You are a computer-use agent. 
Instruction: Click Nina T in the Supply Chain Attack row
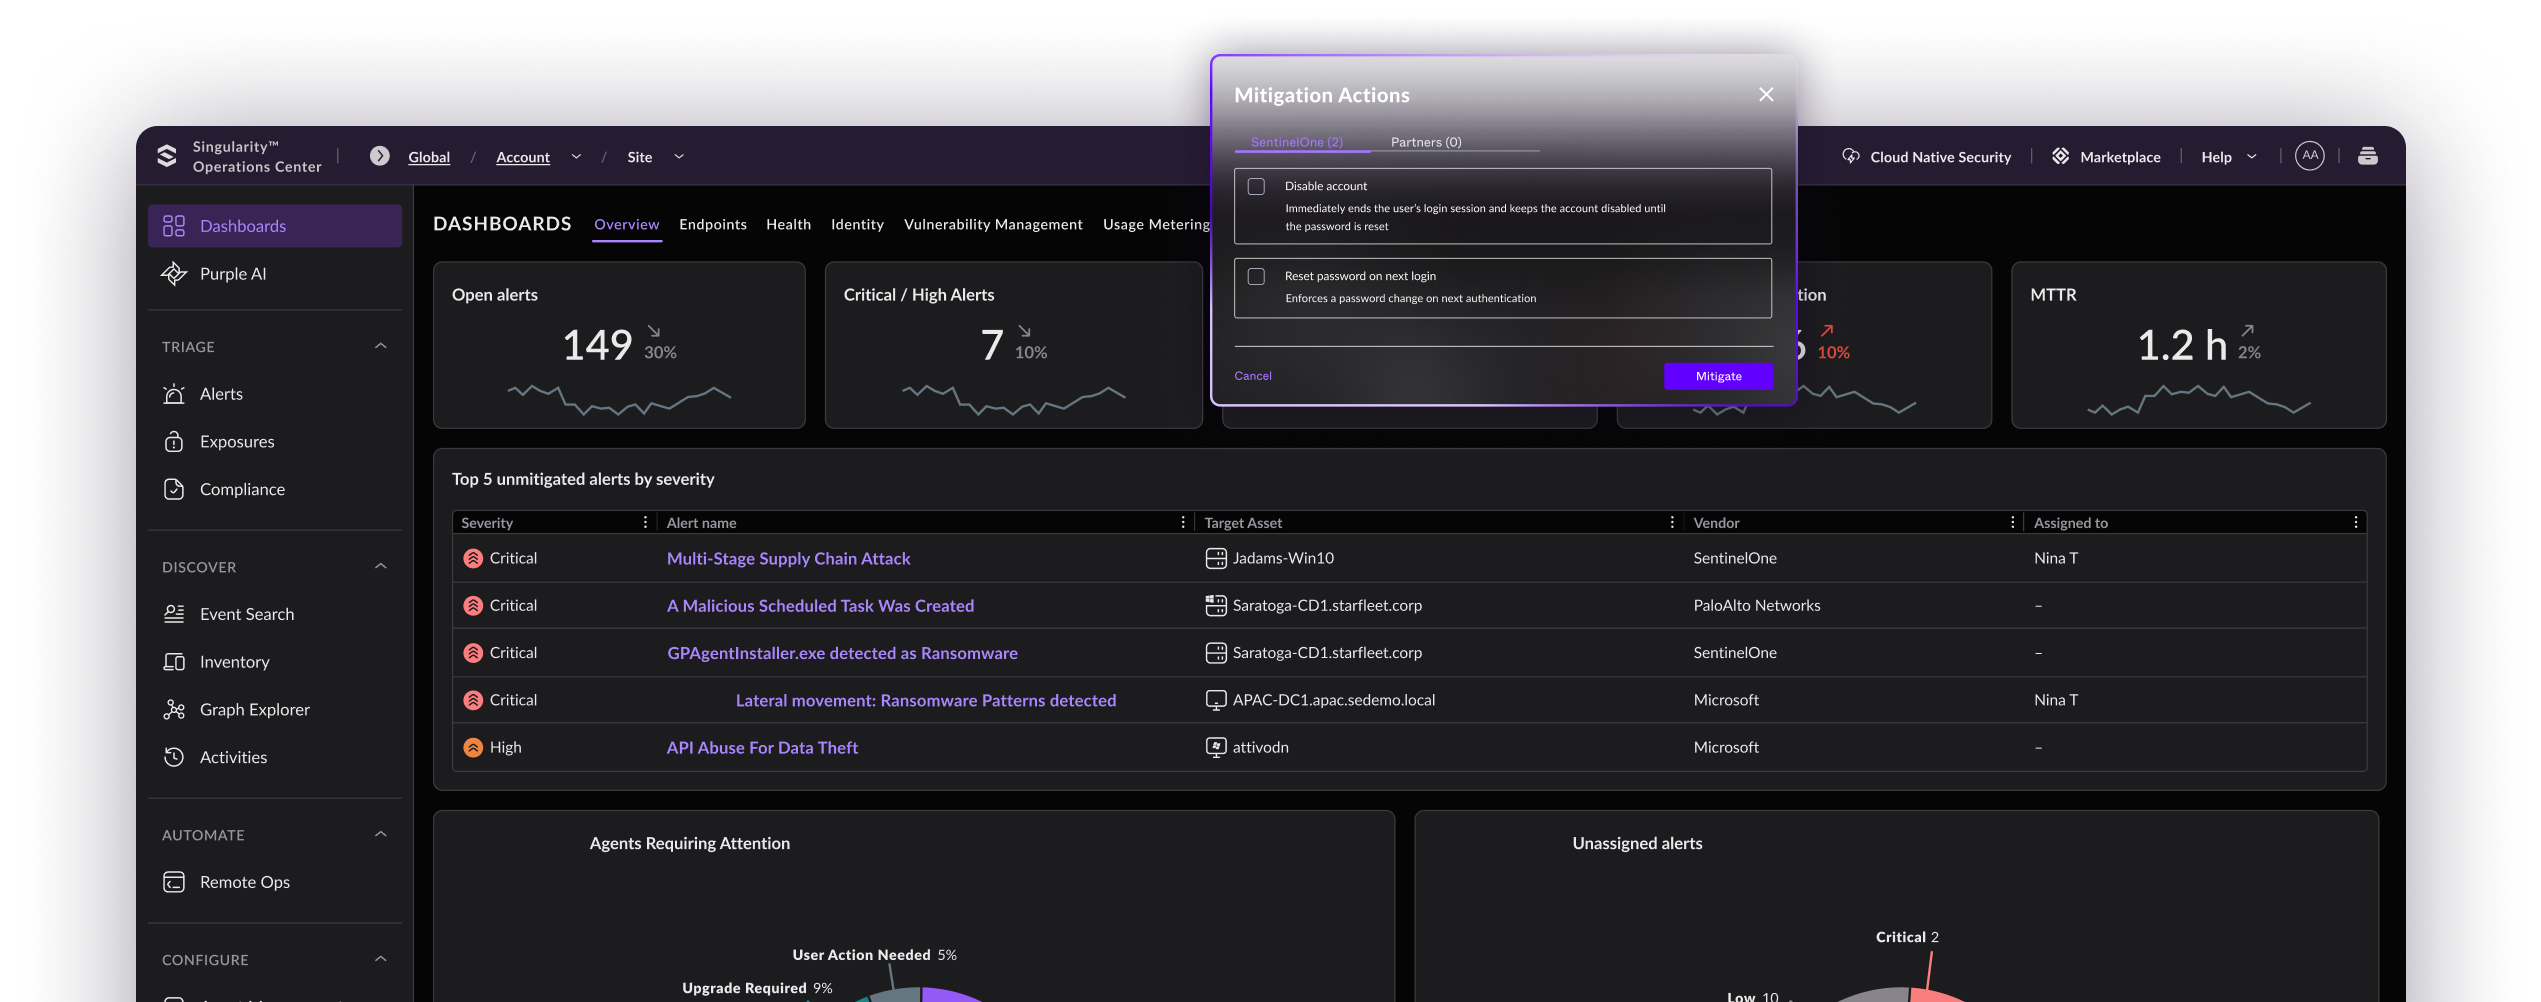click(x=2056, y=558)
